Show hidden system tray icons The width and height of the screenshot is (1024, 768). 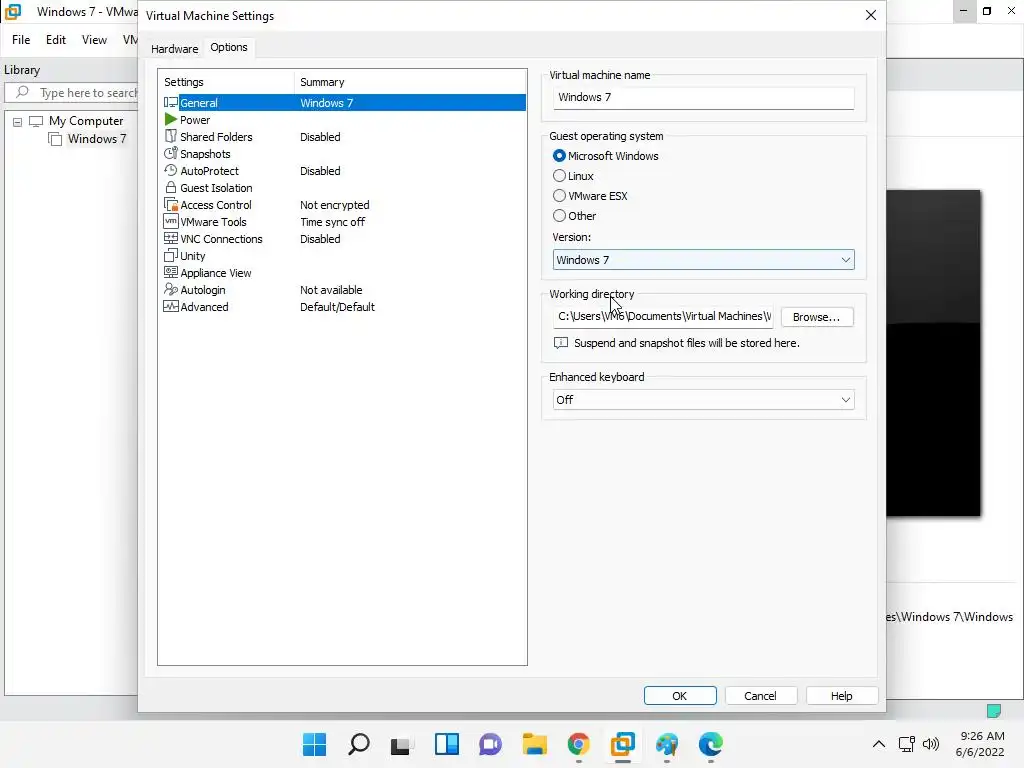point(879,744)
